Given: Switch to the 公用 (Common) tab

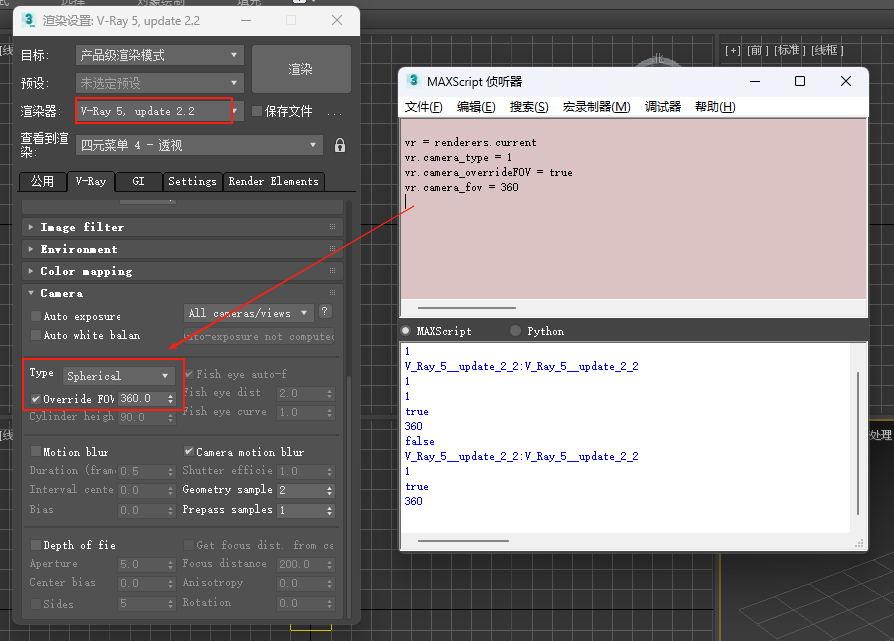Looking at the screenshot, I should [42, 181].
